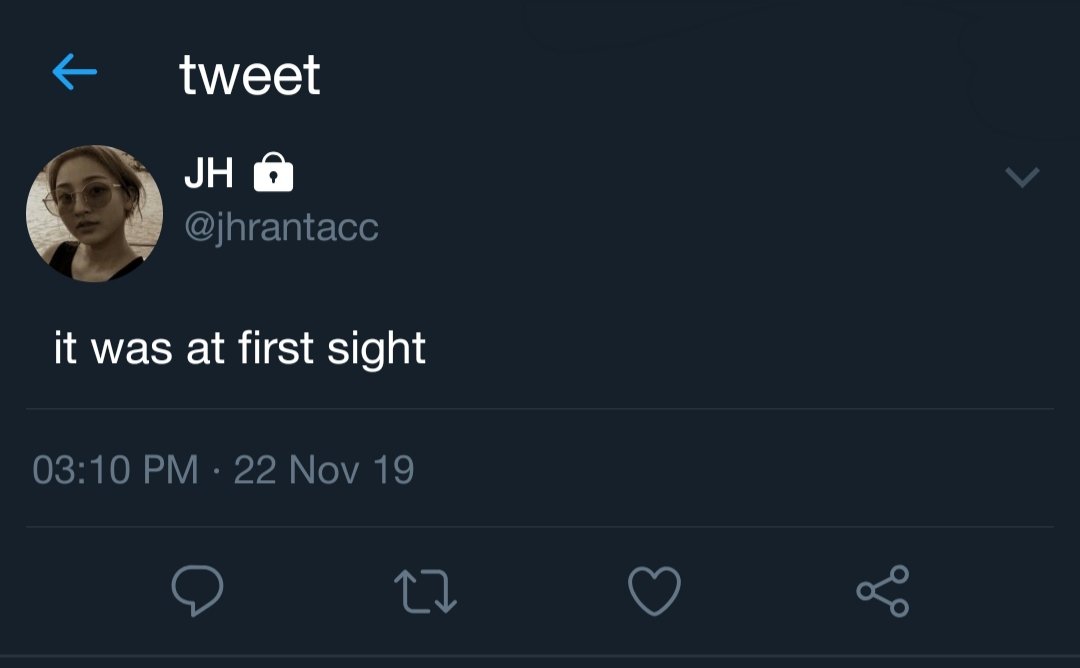Image resolution: width=1080 pixels, height=668 pixels.
Task: Click the 22 Nov 19 date
Action: click(324, 469)
